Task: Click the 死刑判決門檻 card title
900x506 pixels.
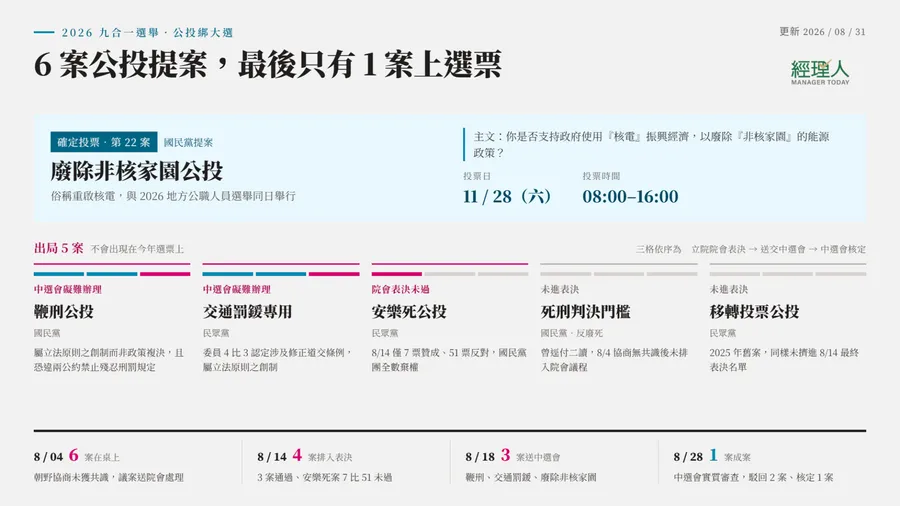Action: (585, 312)
